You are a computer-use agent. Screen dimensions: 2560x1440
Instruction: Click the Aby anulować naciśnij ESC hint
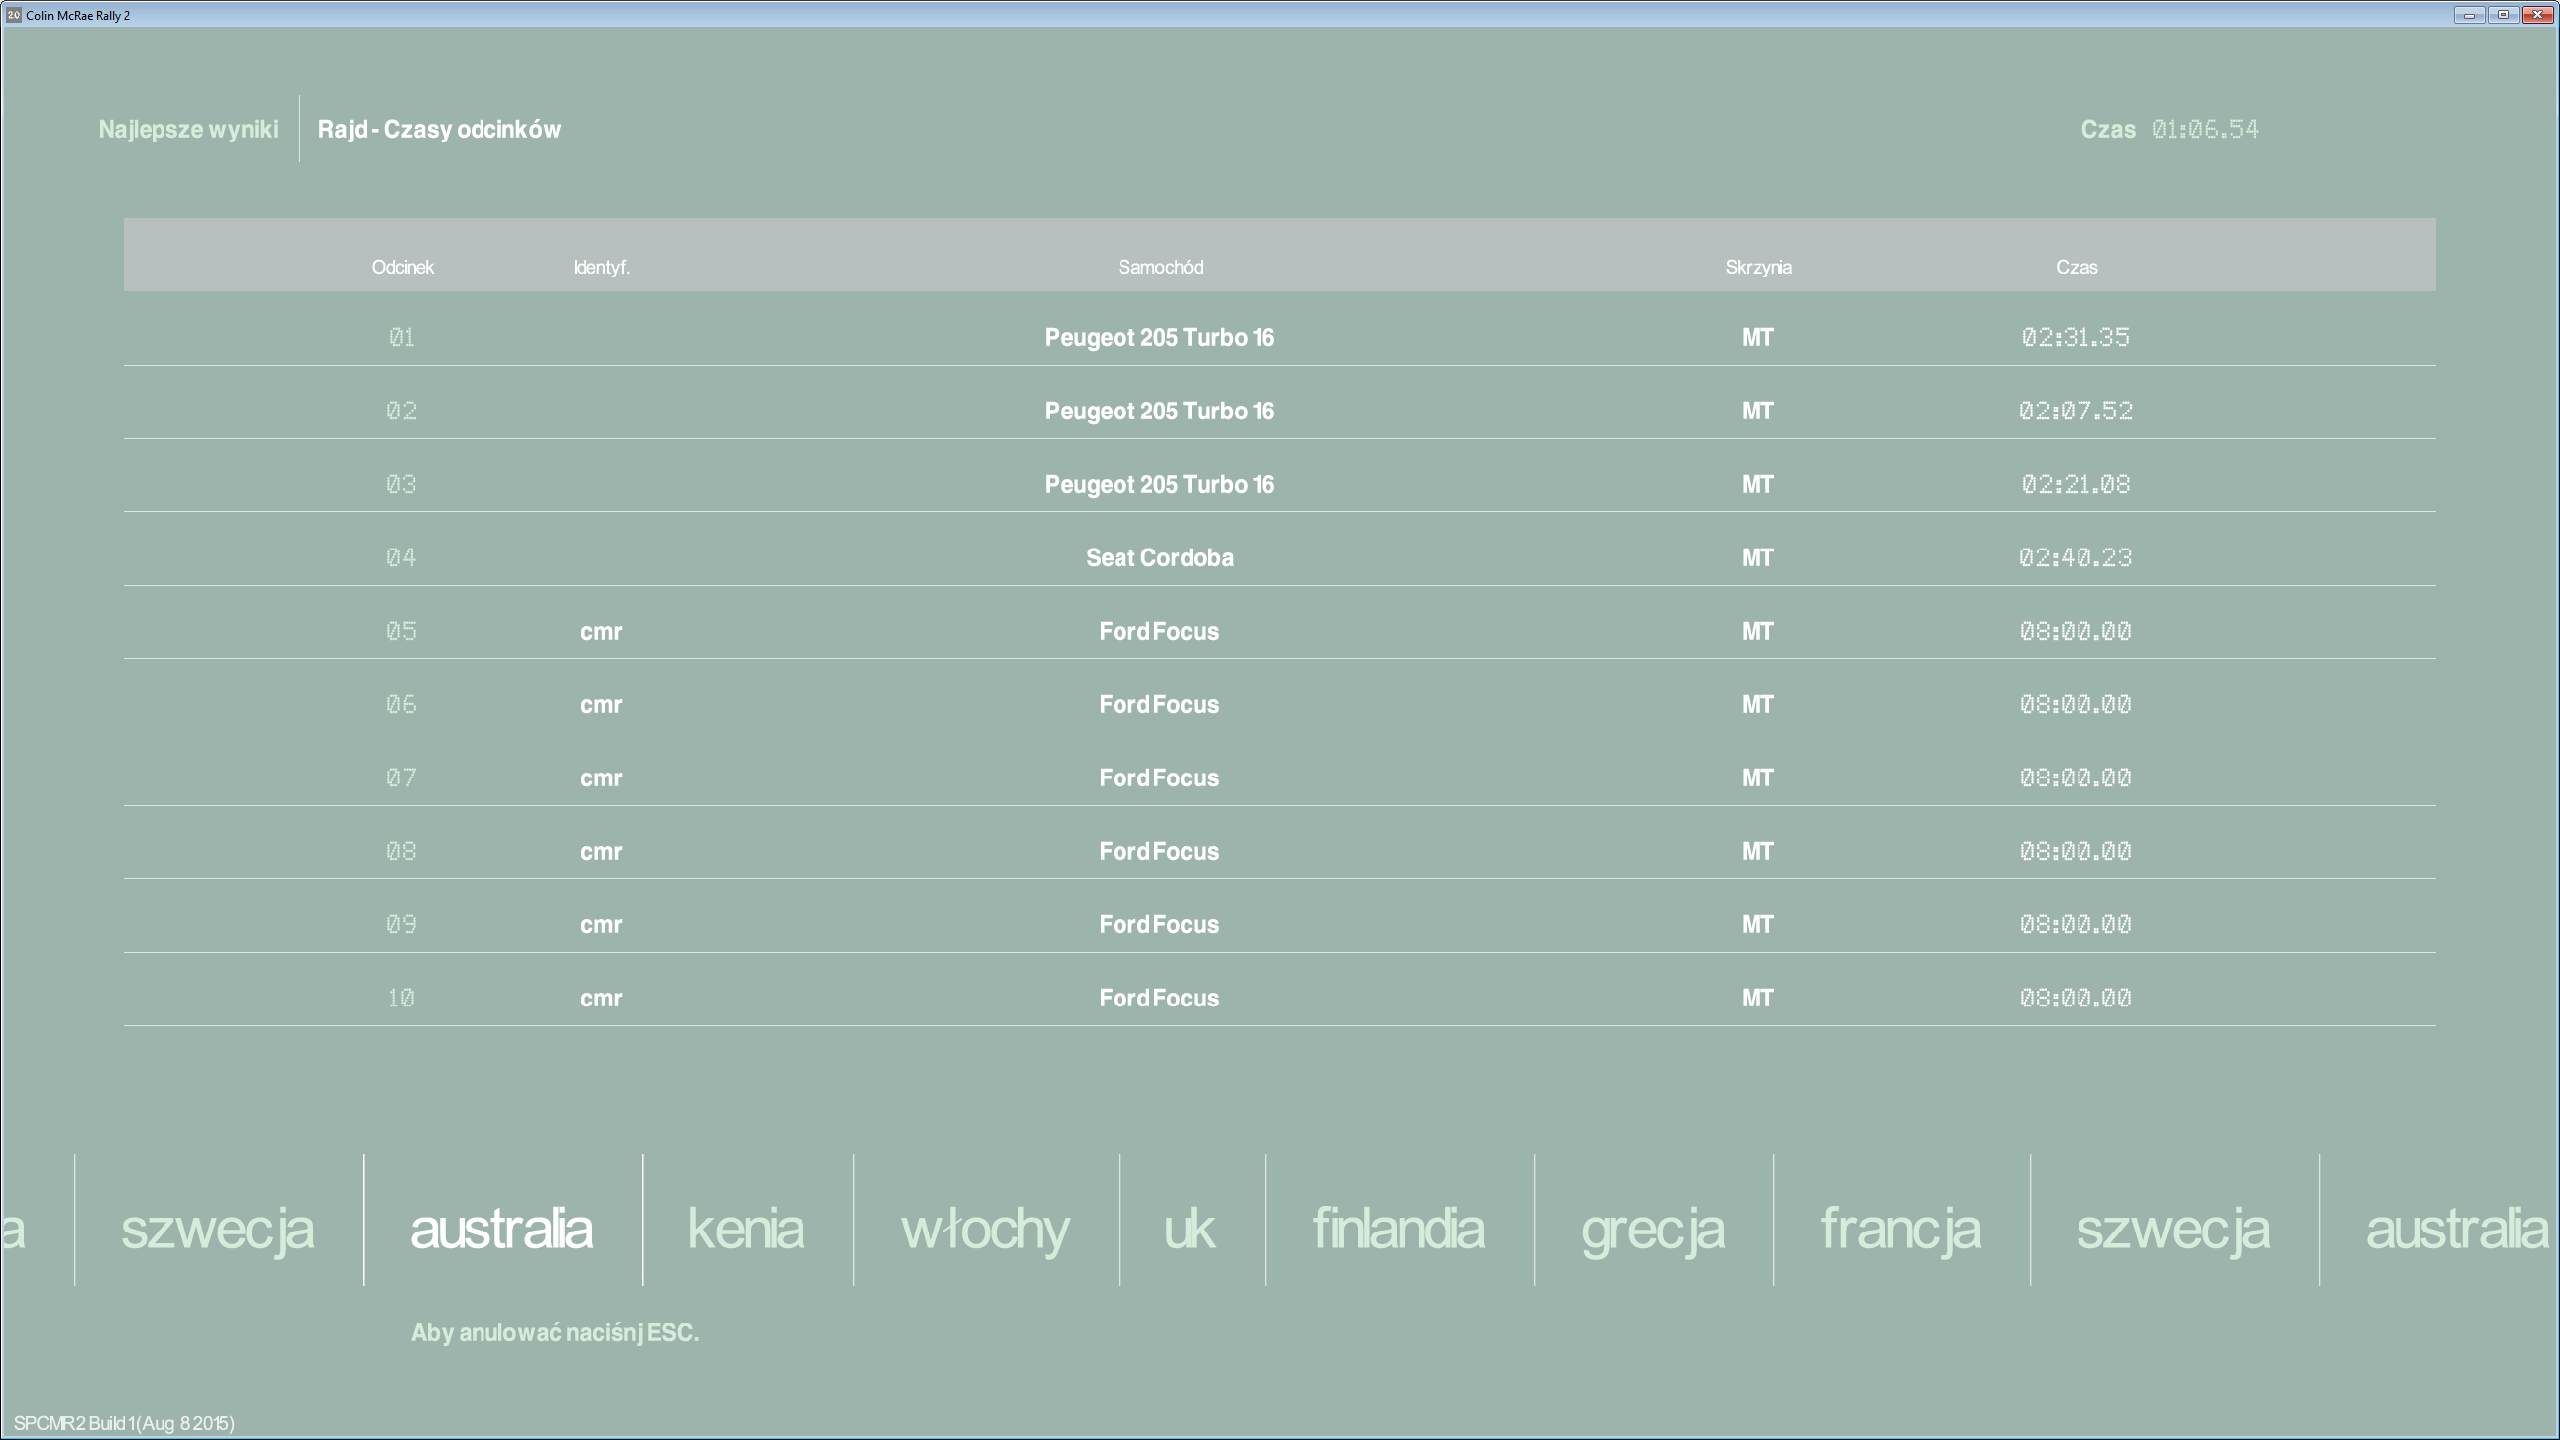click(x=555, y=1332)
